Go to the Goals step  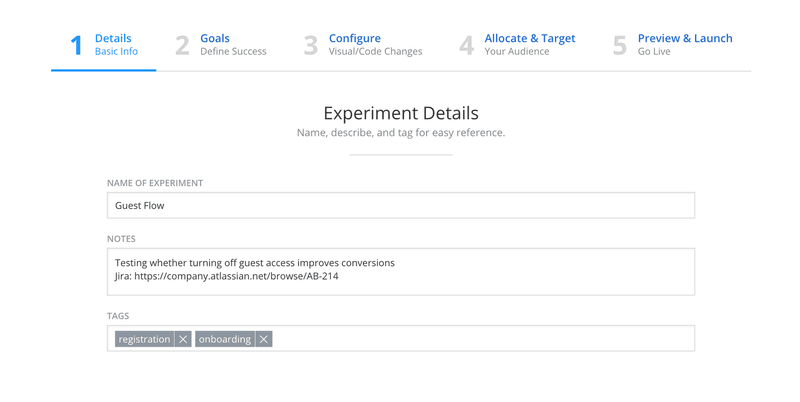(215, 39)
